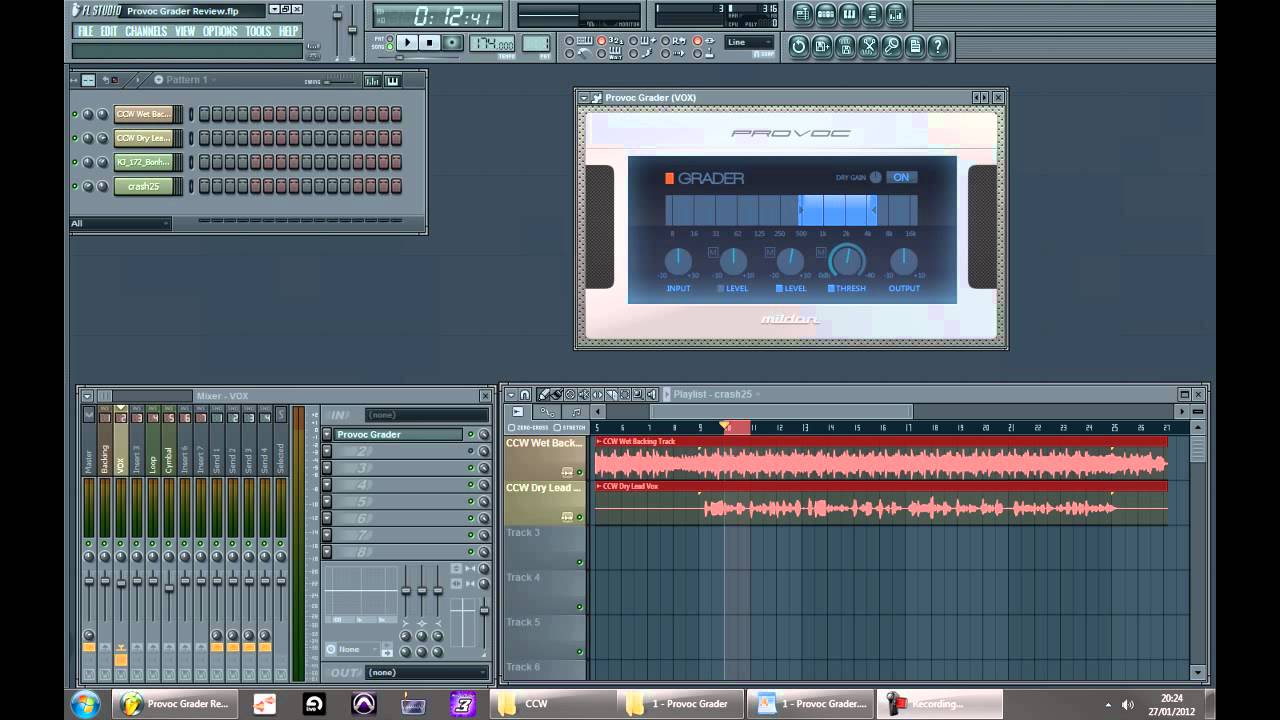Click the one-click audio recording microphone icon
The width and height of the screenshot is (1280, 720).
pyautogui.click(x=891, y=46)
